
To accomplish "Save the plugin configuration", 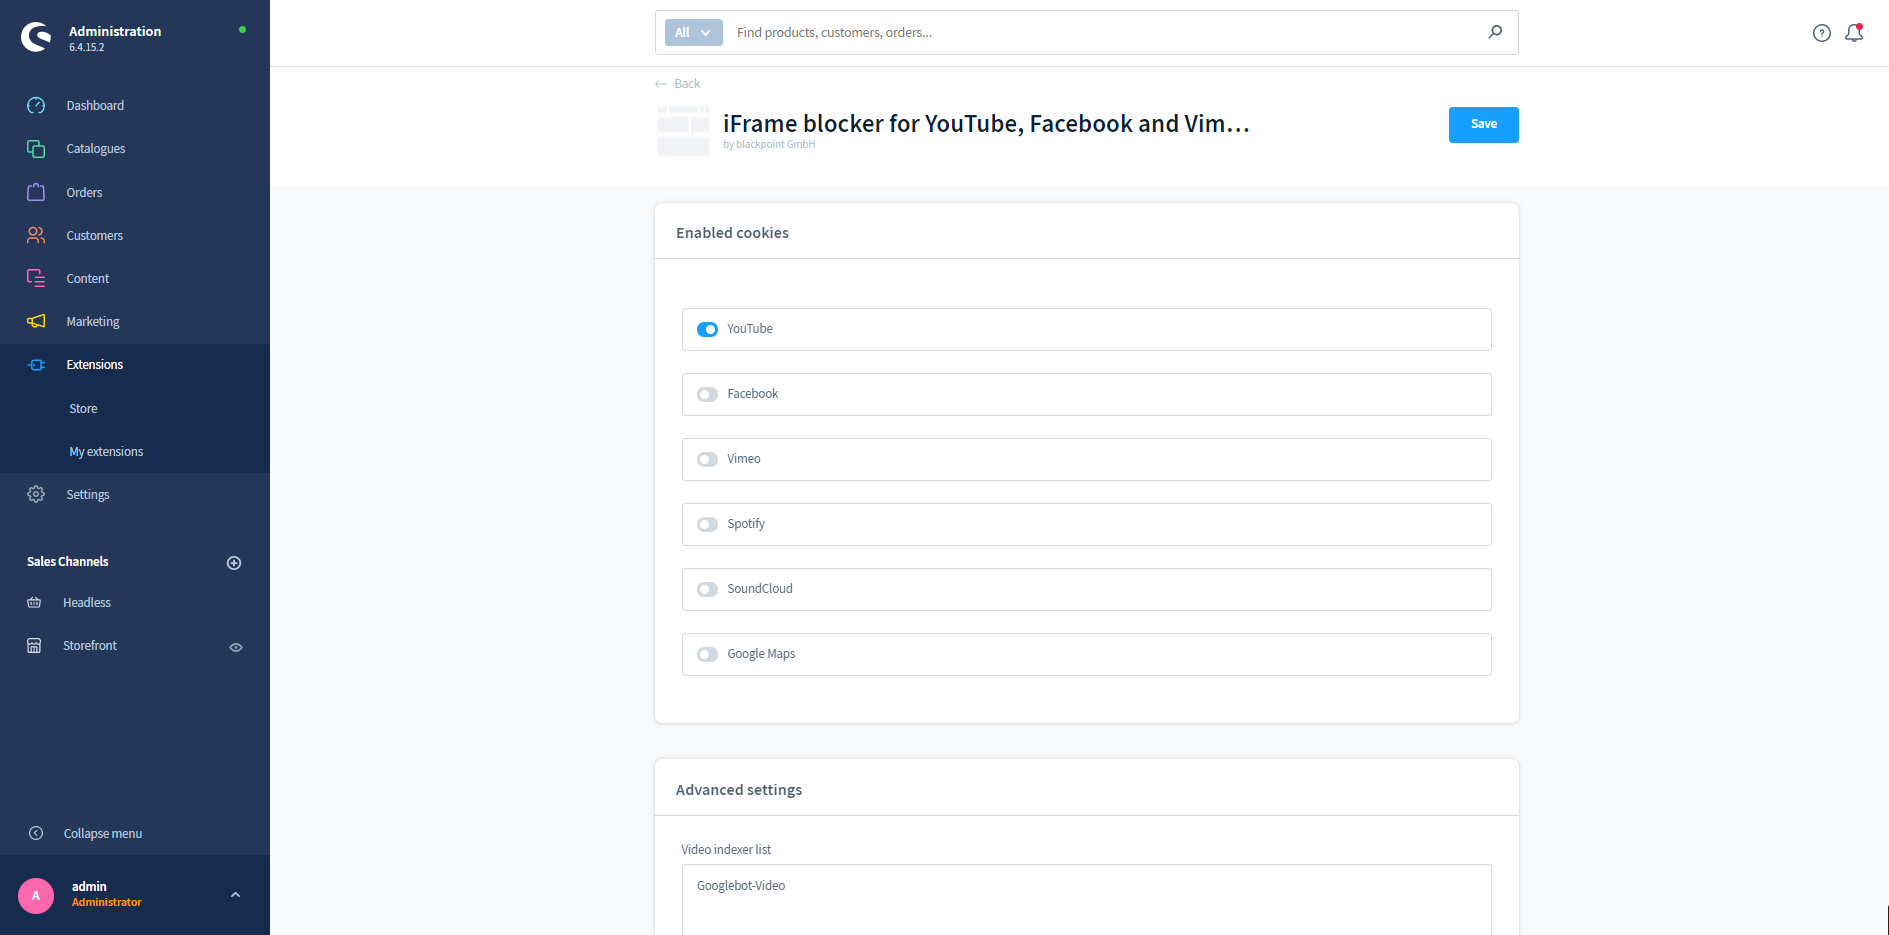I will click(1483, 124).
